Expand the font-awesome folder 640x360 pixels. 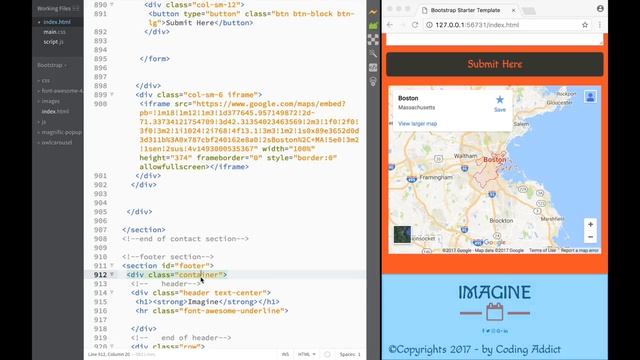60,91
